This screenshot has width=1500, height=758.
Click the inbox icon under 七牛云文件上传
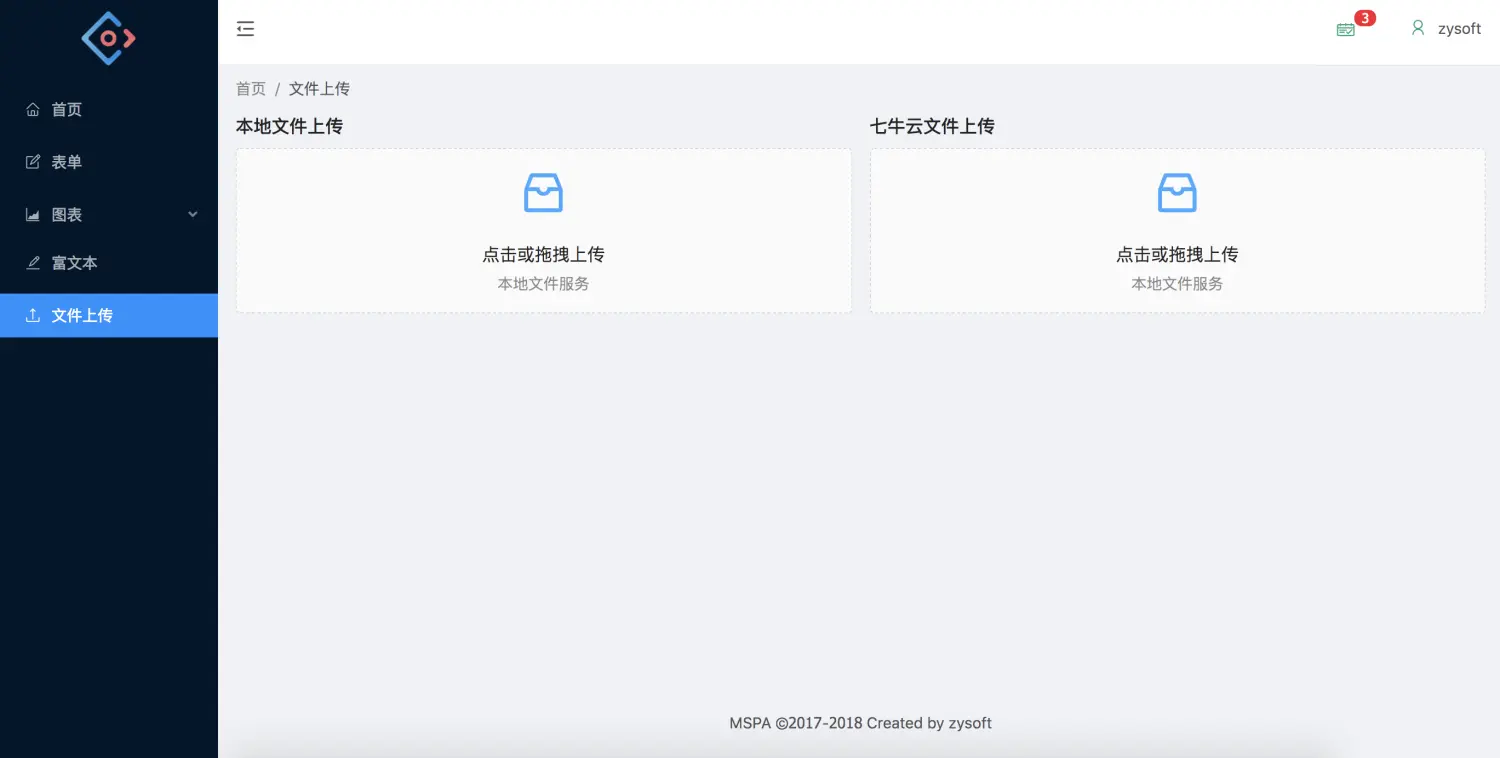1177,192
